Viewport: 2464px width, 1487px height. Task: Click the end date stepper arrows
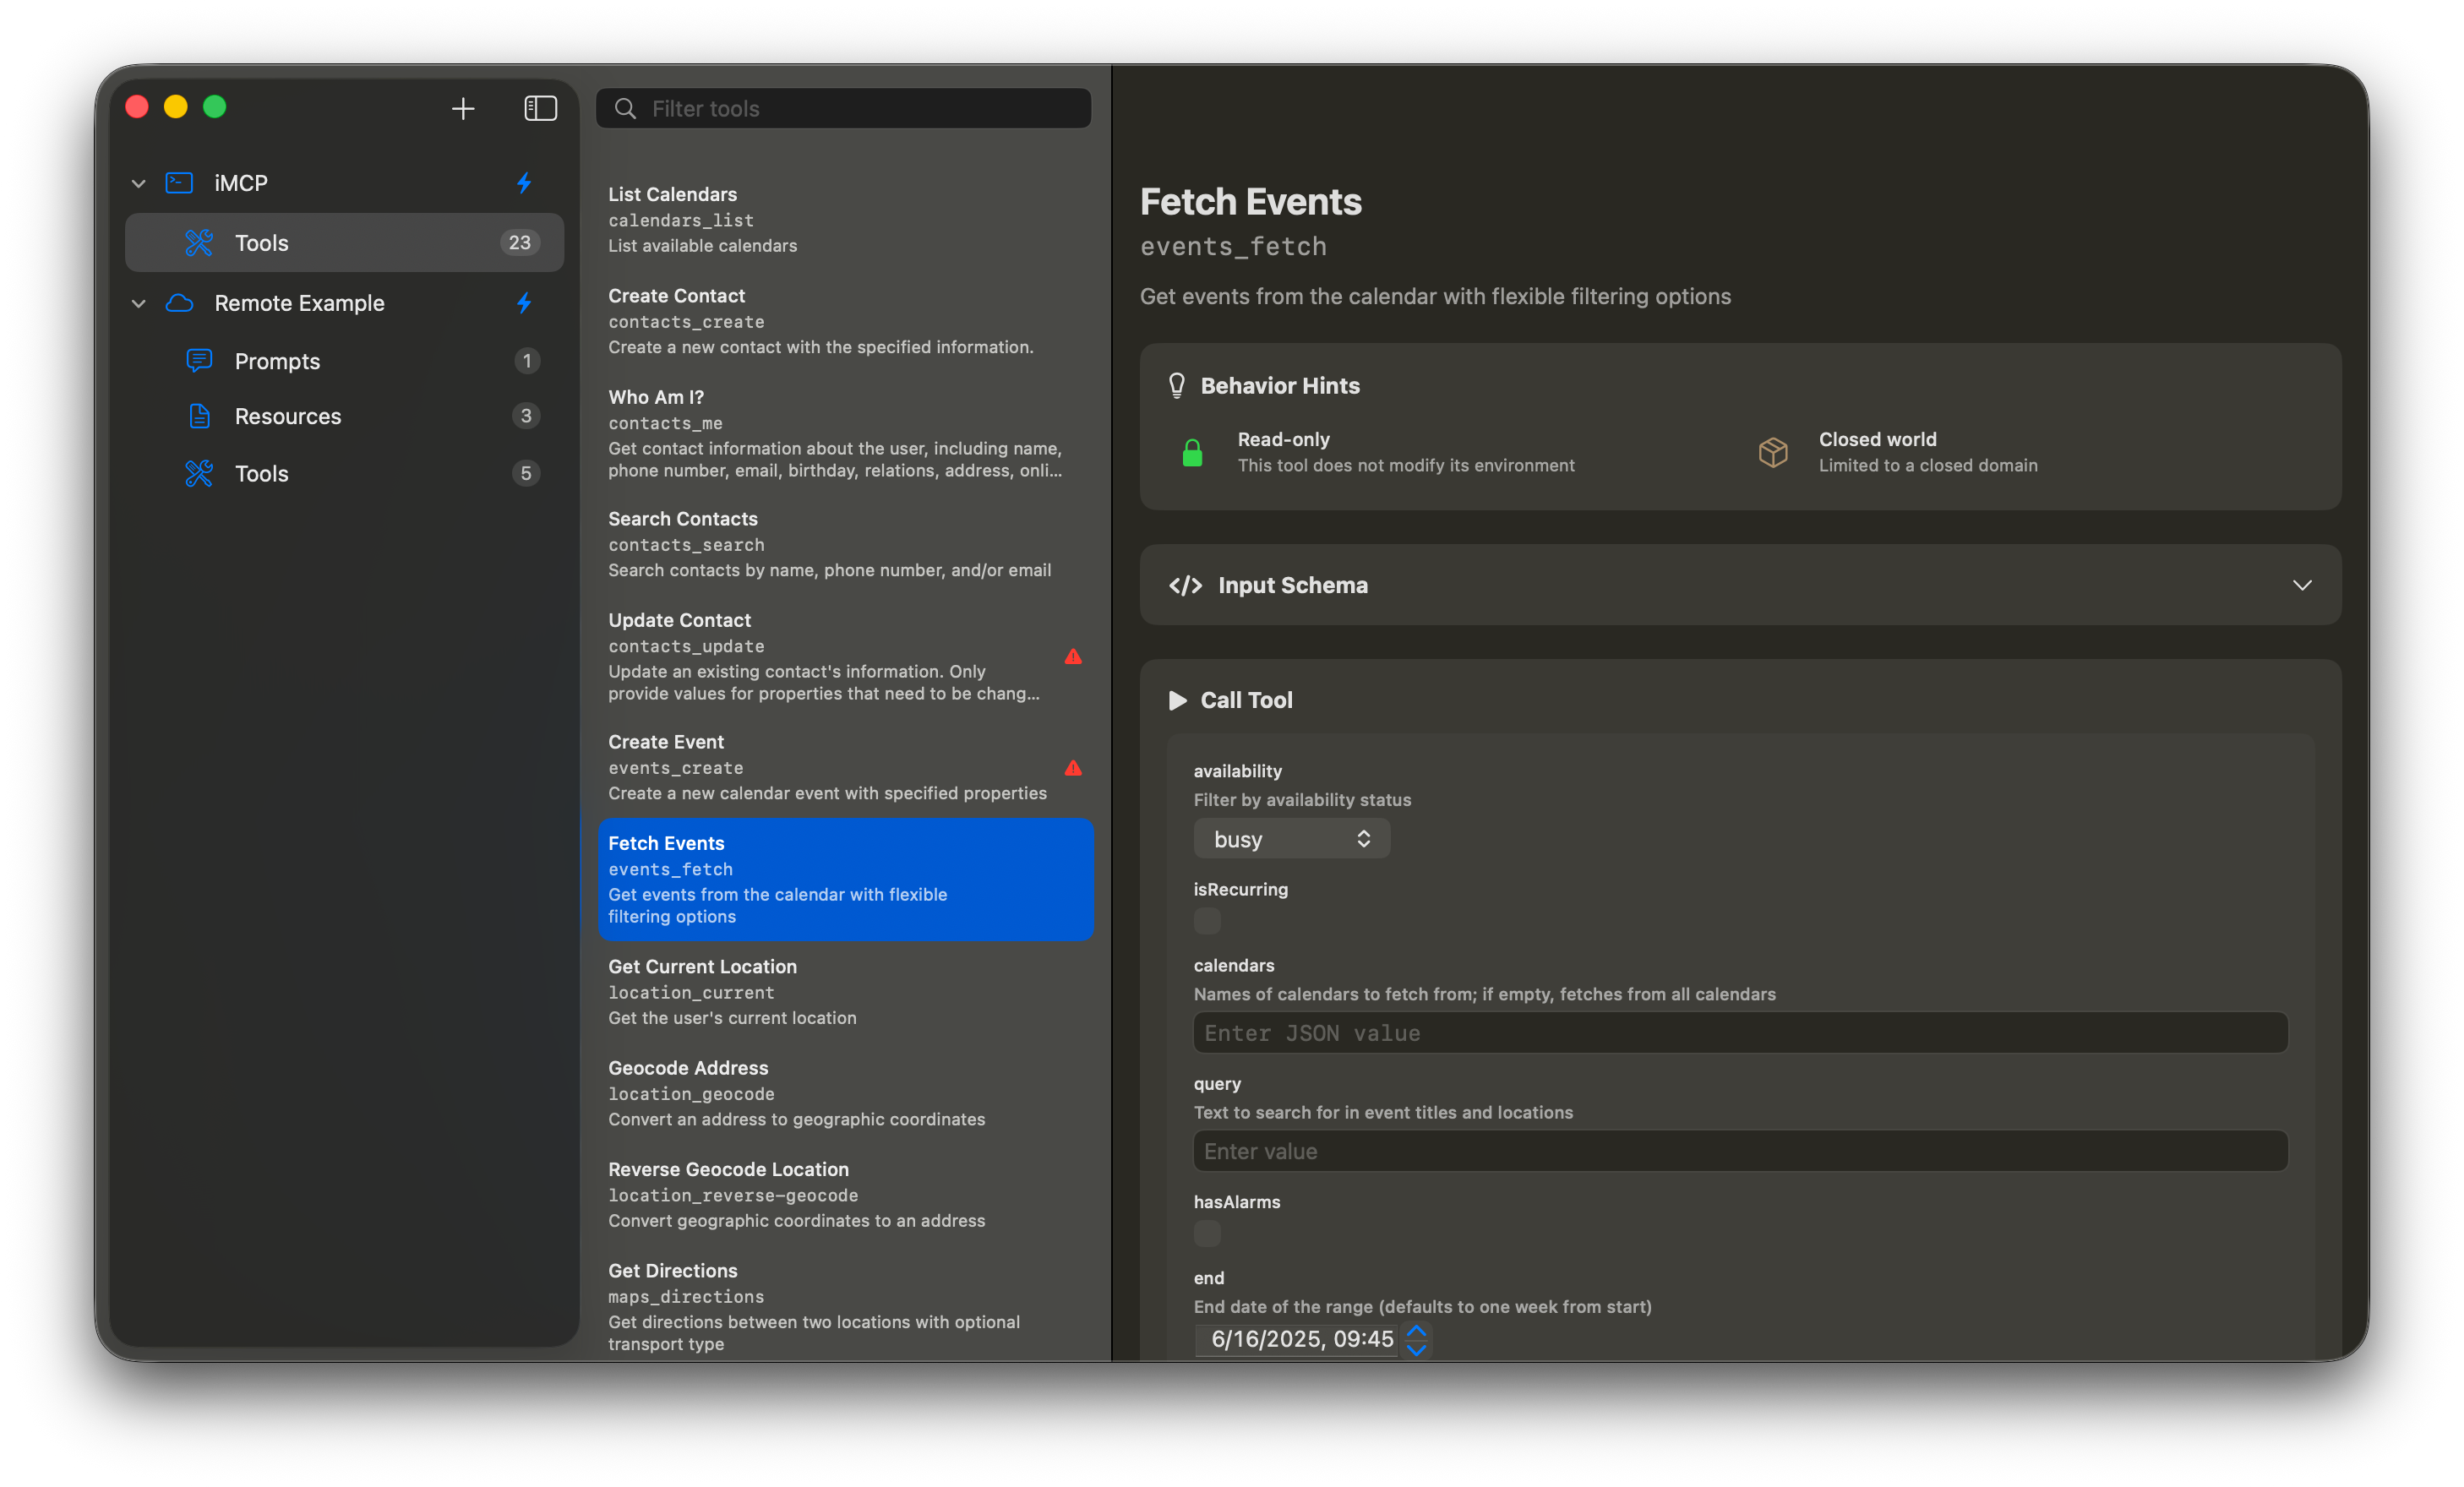tap(1416, 1340)
